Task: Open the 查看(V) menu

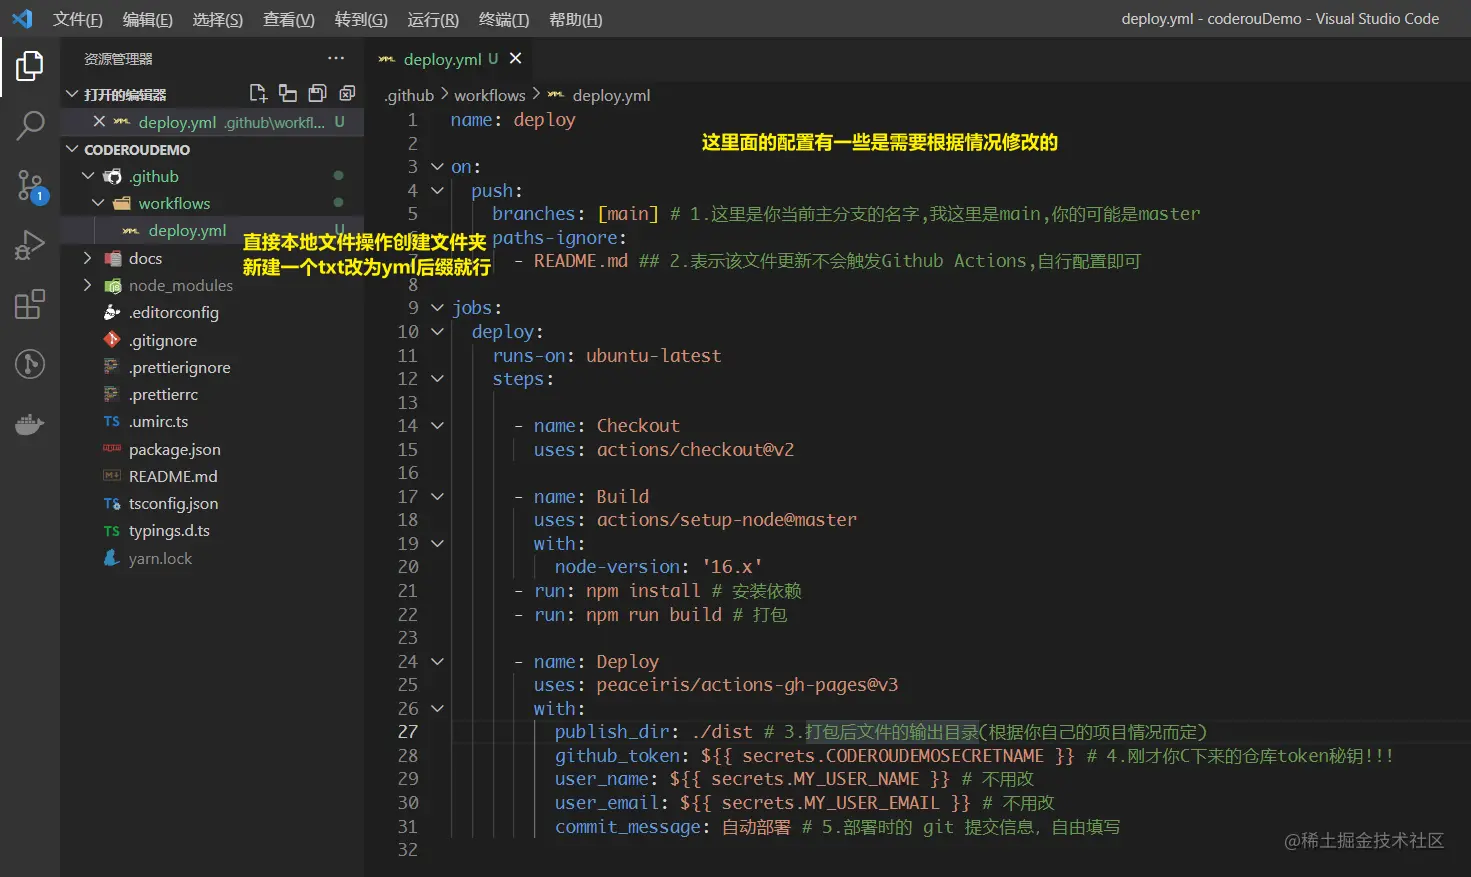Action: coord(289,19)
